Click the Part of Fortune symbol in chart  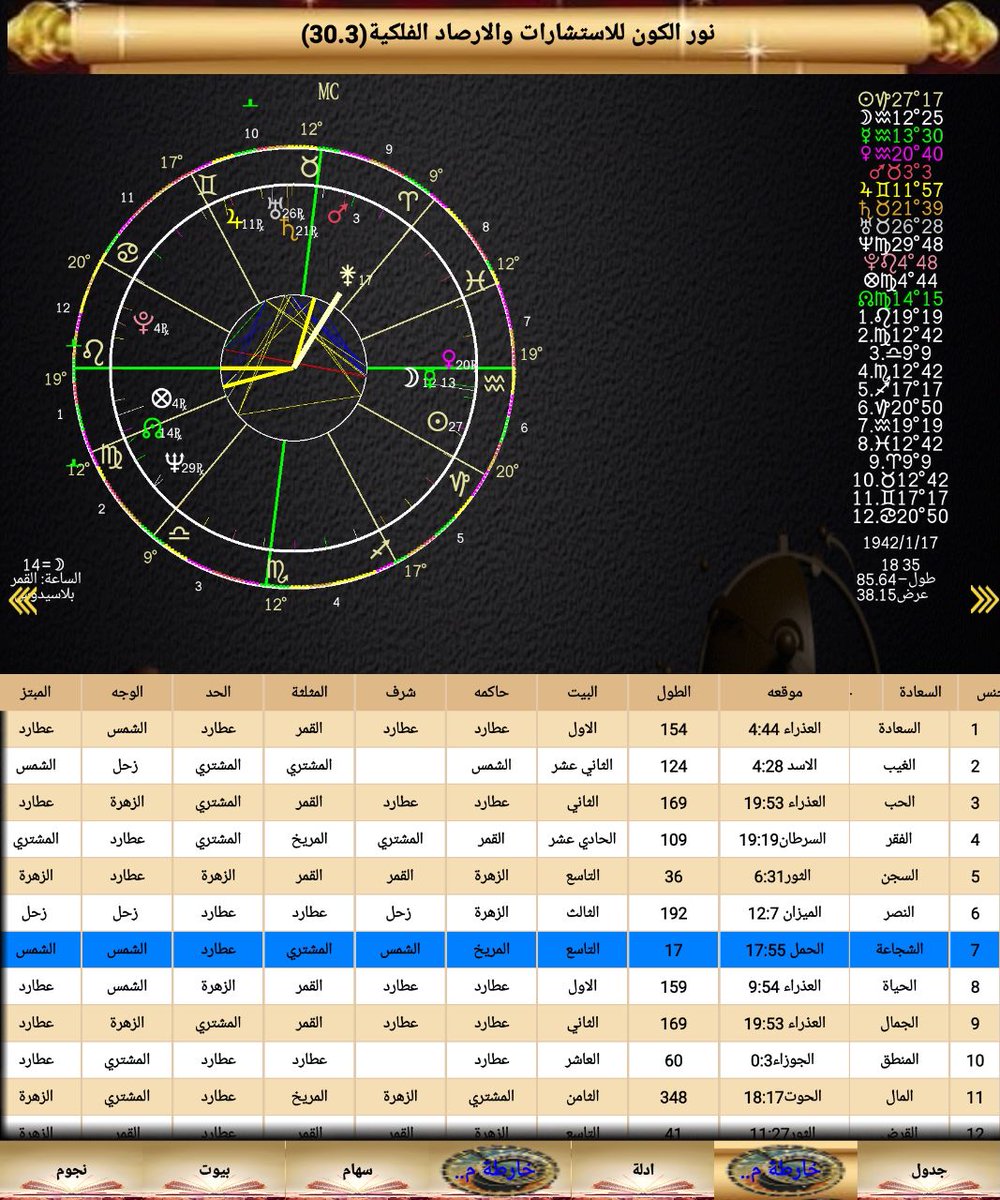(x=160, y=398)
